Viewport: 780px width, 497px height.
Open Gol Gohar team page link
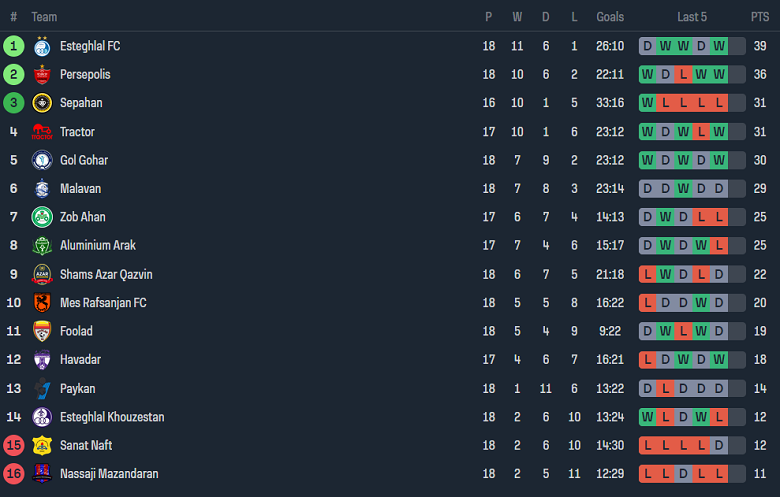(x=84, y=160)
